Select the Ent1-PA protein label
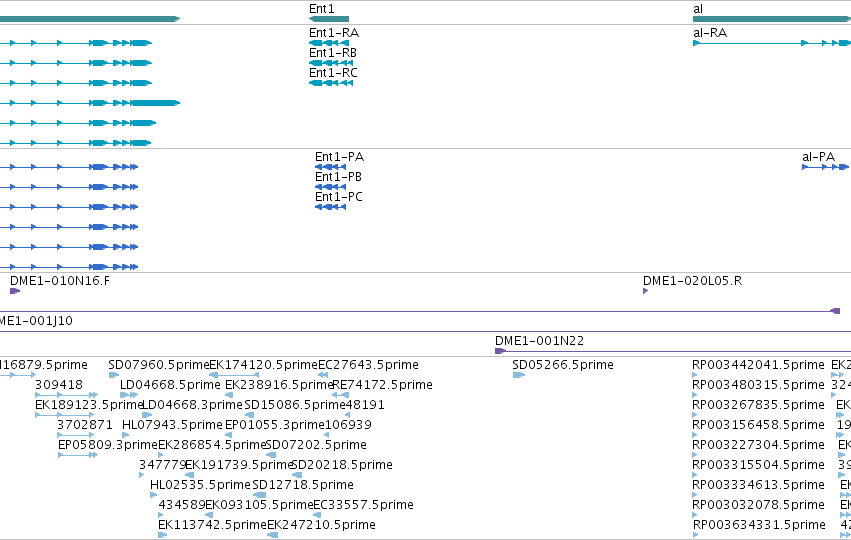This screenshot has height=540, width=851. pyautogui.click(x=339, y=157)
